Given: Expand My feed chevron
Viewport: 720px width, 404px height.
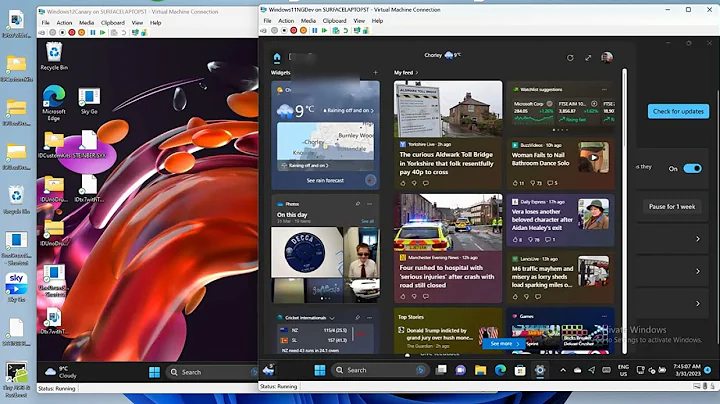Looking at the screenshot, I should coord(416,73).
